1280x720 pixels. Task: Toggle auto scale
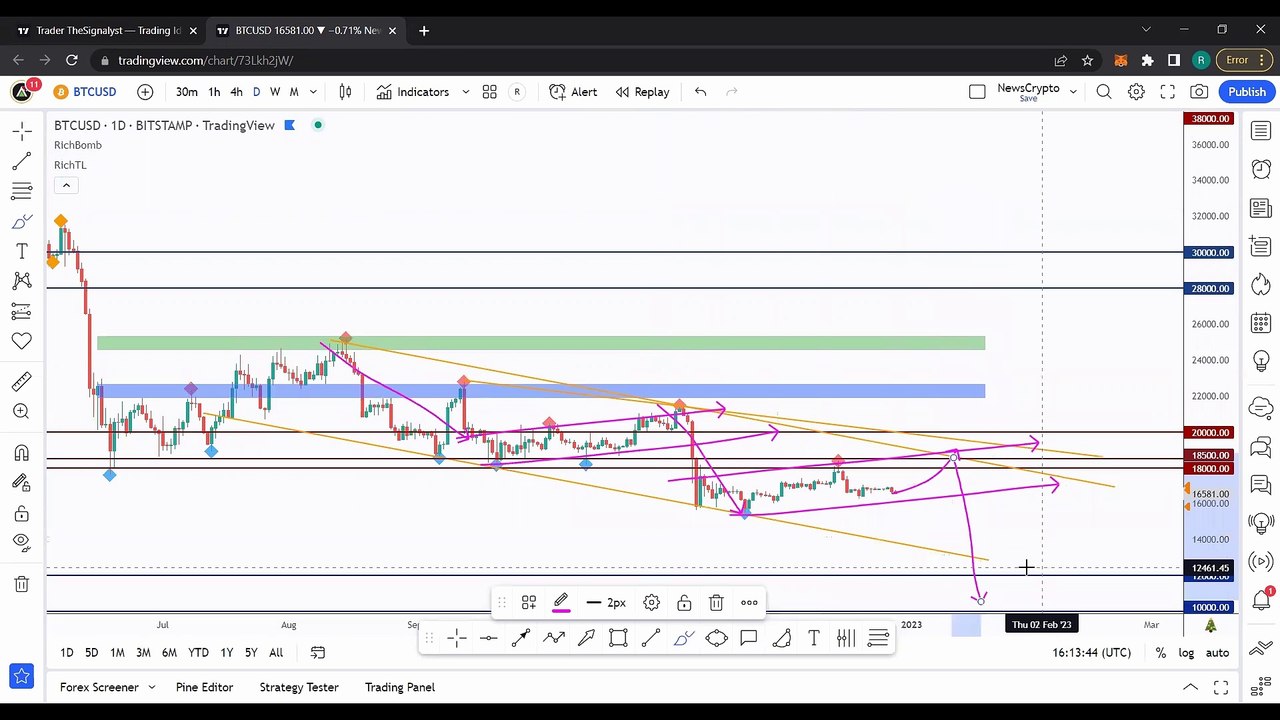click(x=1217, y=653)
